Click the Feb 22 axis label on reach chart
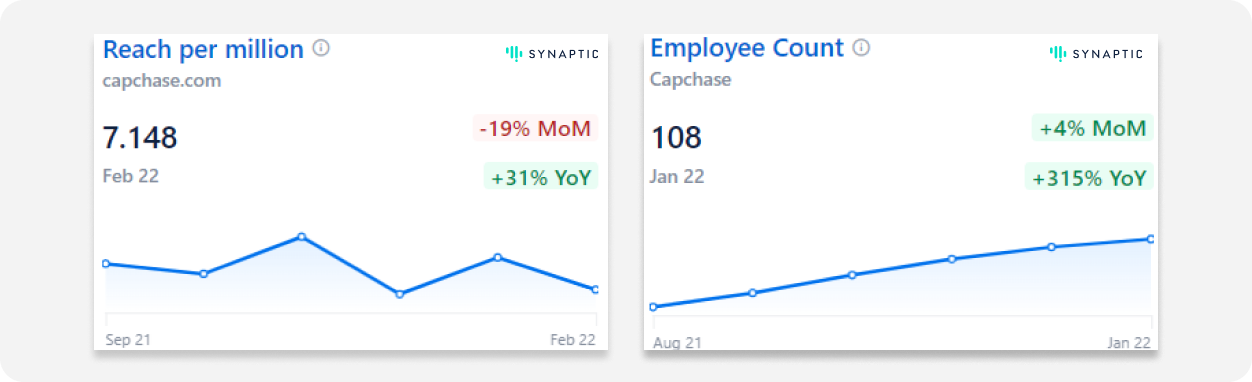Screen dimensions: 1252x382 (x=573, y=340)
